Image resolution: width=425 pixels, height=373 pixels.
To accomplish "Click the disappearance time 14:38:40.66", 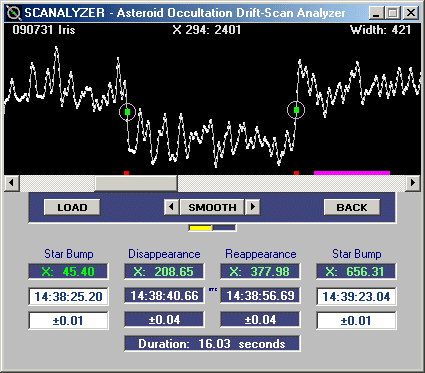I will [x=164, y=296].
